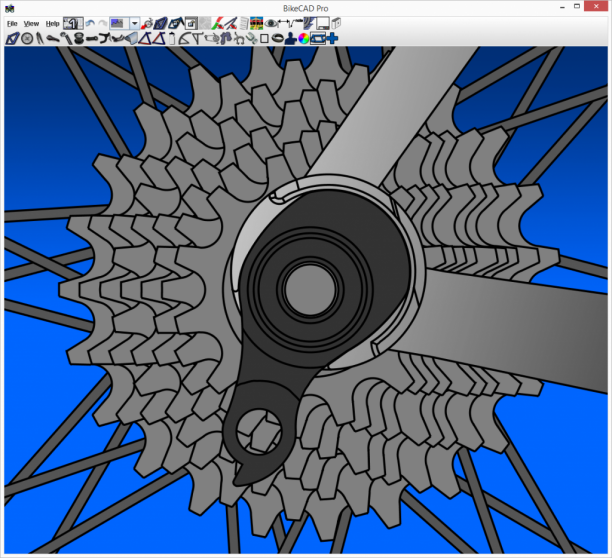Select the drivetrain chain tool icon
The width and height of the screenshot is (612, 558).
212,39
